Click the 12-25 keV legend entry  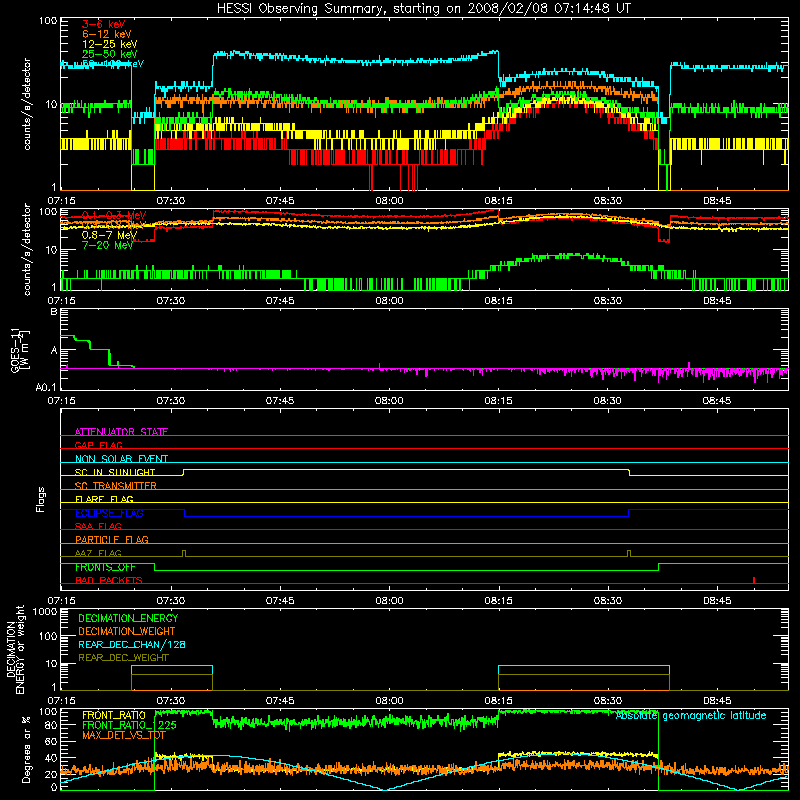click(x=110, y=44)
